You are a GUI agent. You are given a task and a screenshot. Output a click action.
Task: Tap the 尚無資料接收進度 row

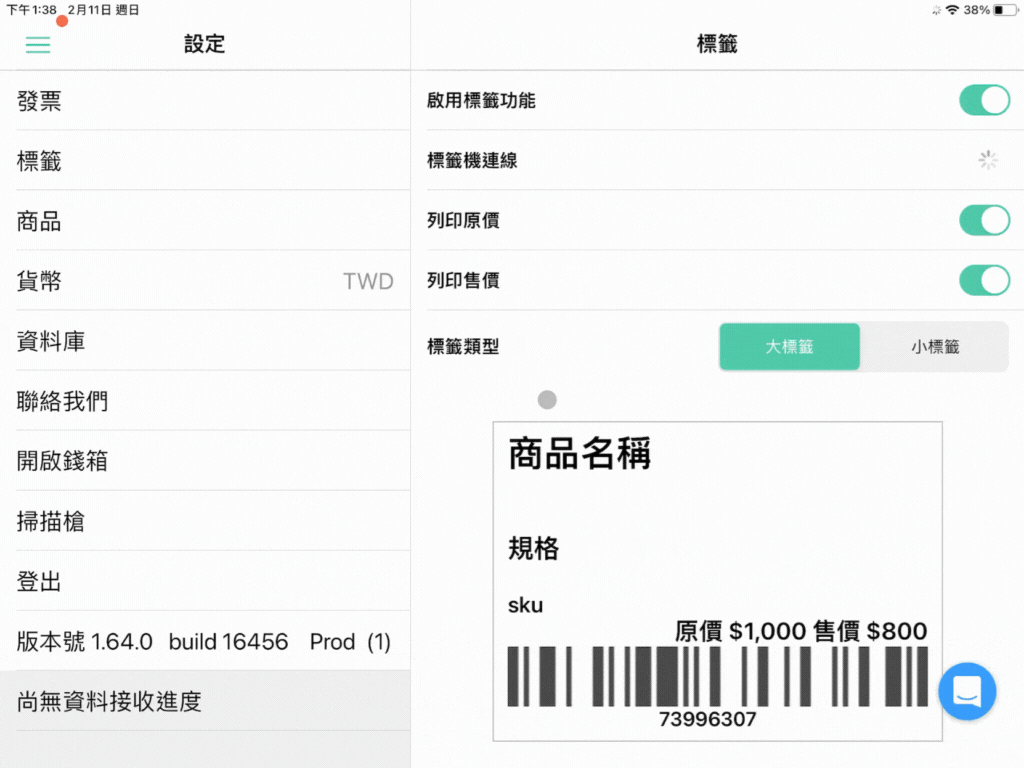[205, 701]
